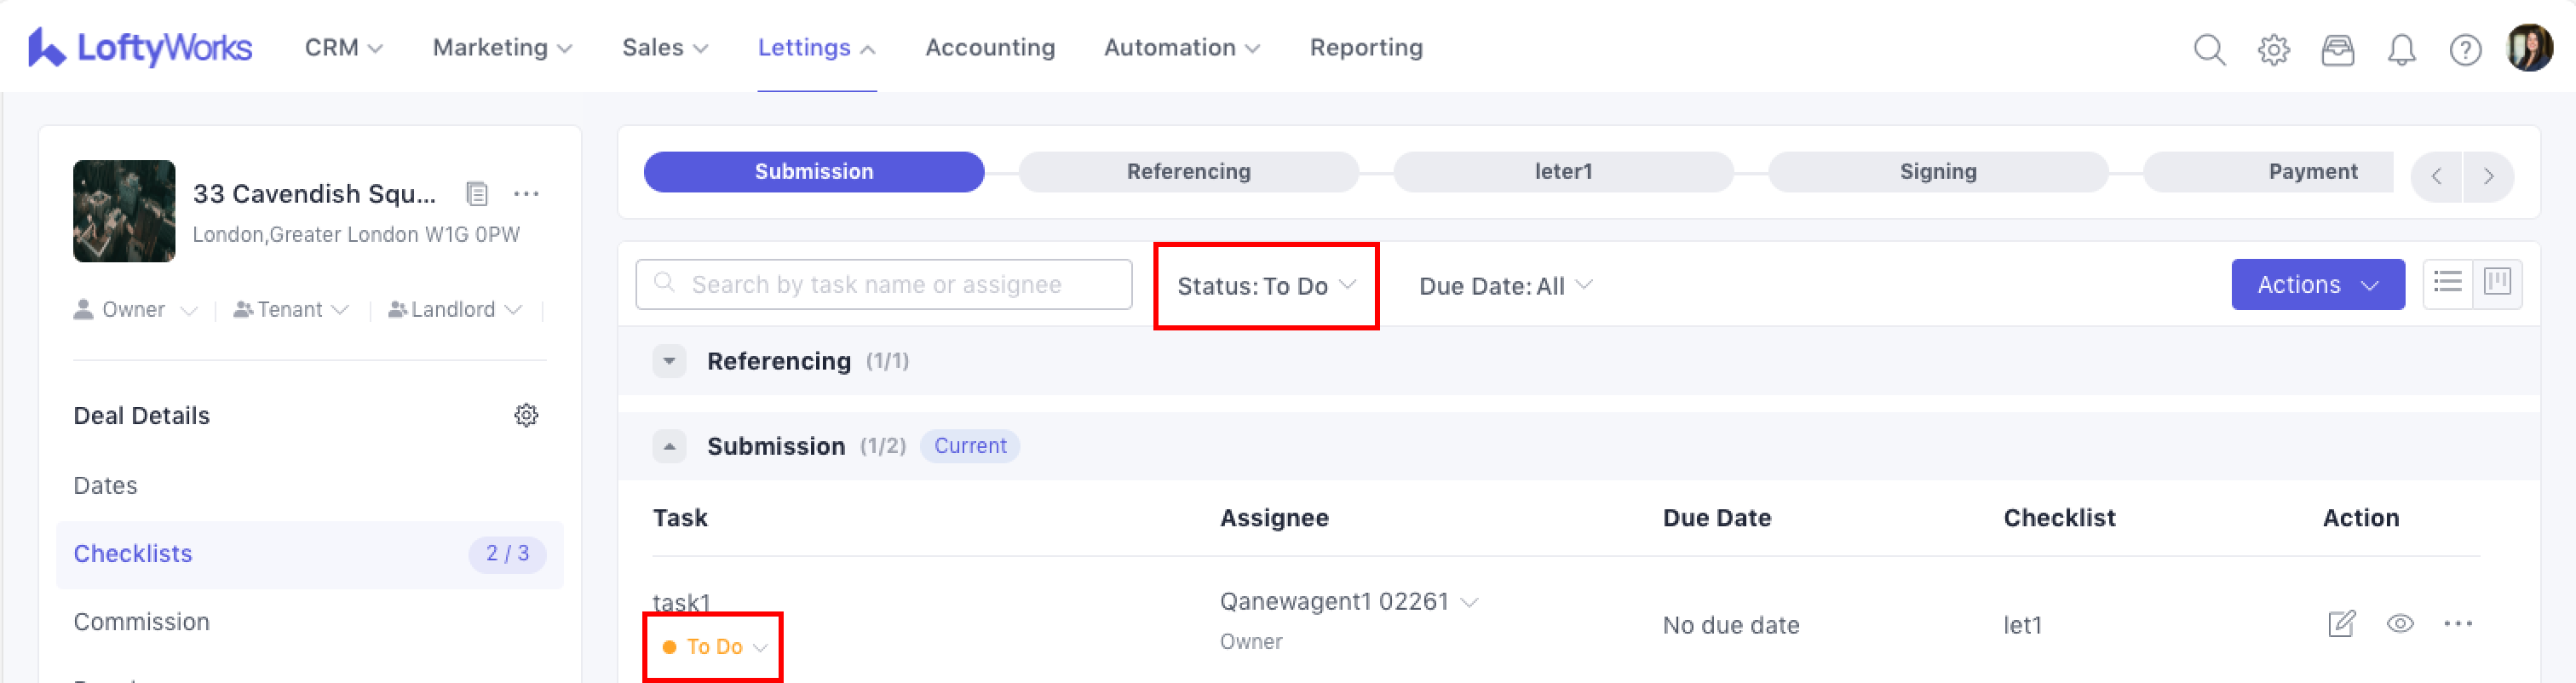Click the Actions button
2576x683 pixels.
click(2317, 285)
